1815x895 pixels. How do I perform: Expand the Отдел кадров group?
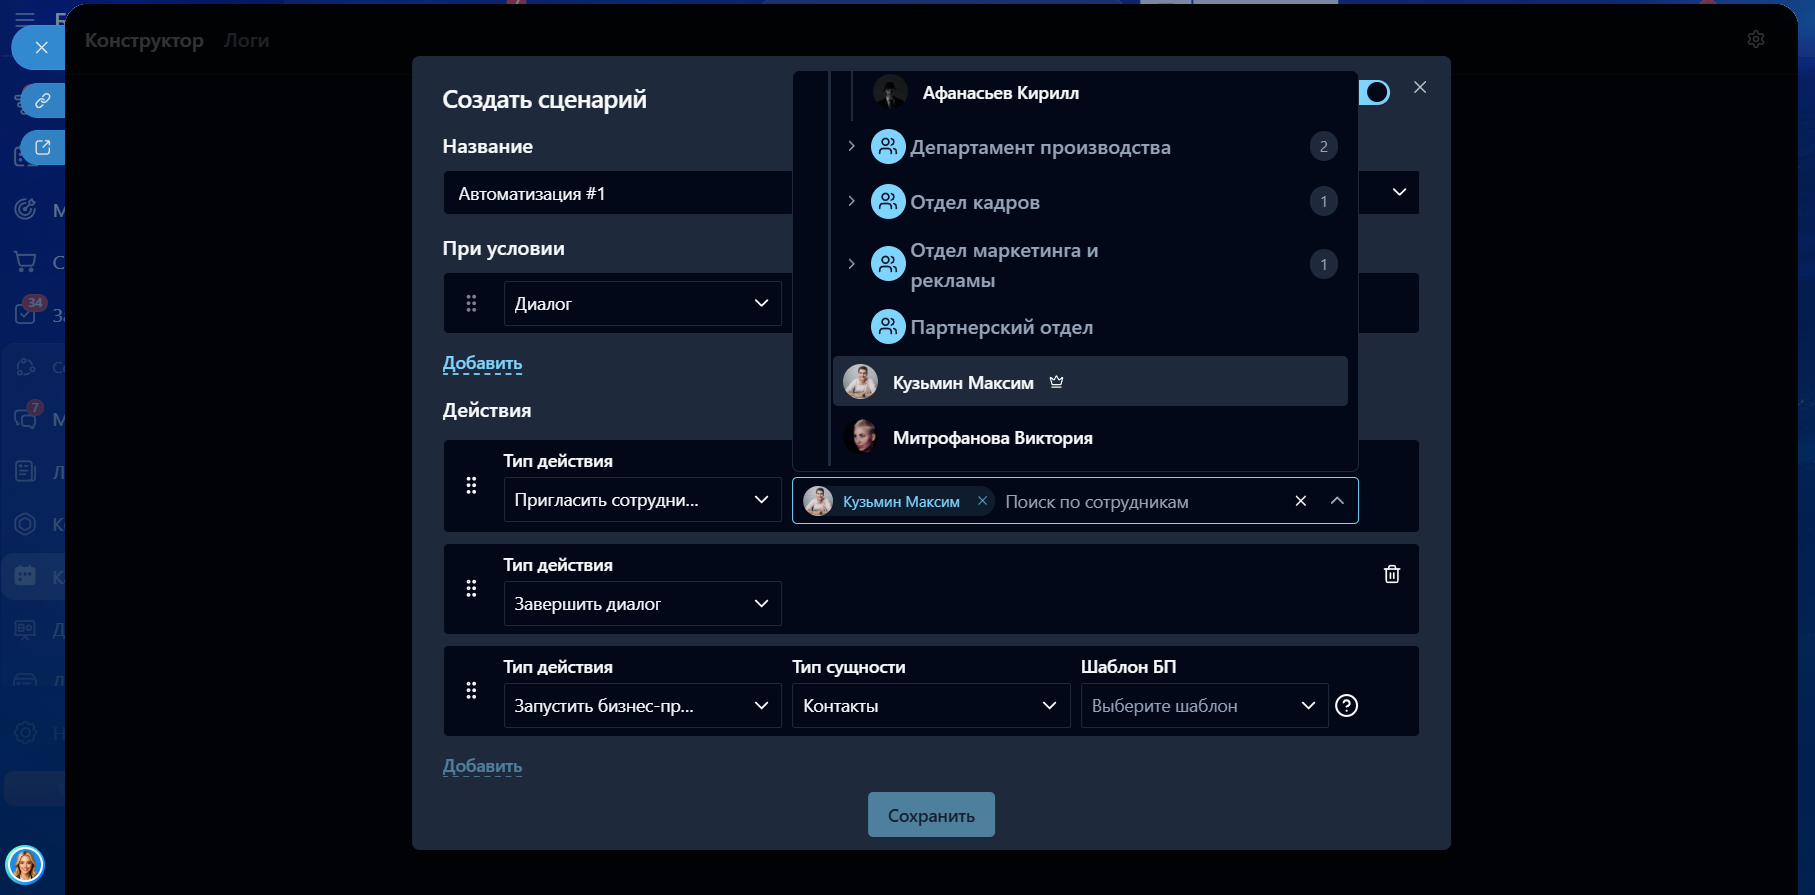(851, 201)
